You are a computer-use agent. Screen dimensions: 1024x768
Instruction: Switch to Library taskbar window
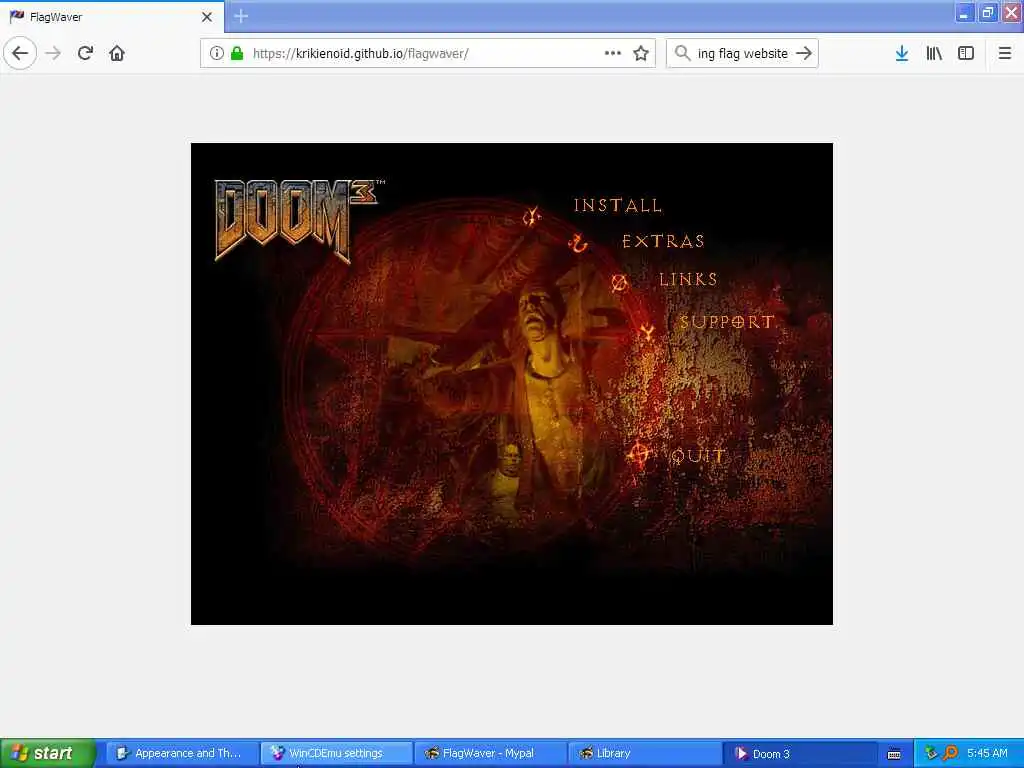click(643, 753)
